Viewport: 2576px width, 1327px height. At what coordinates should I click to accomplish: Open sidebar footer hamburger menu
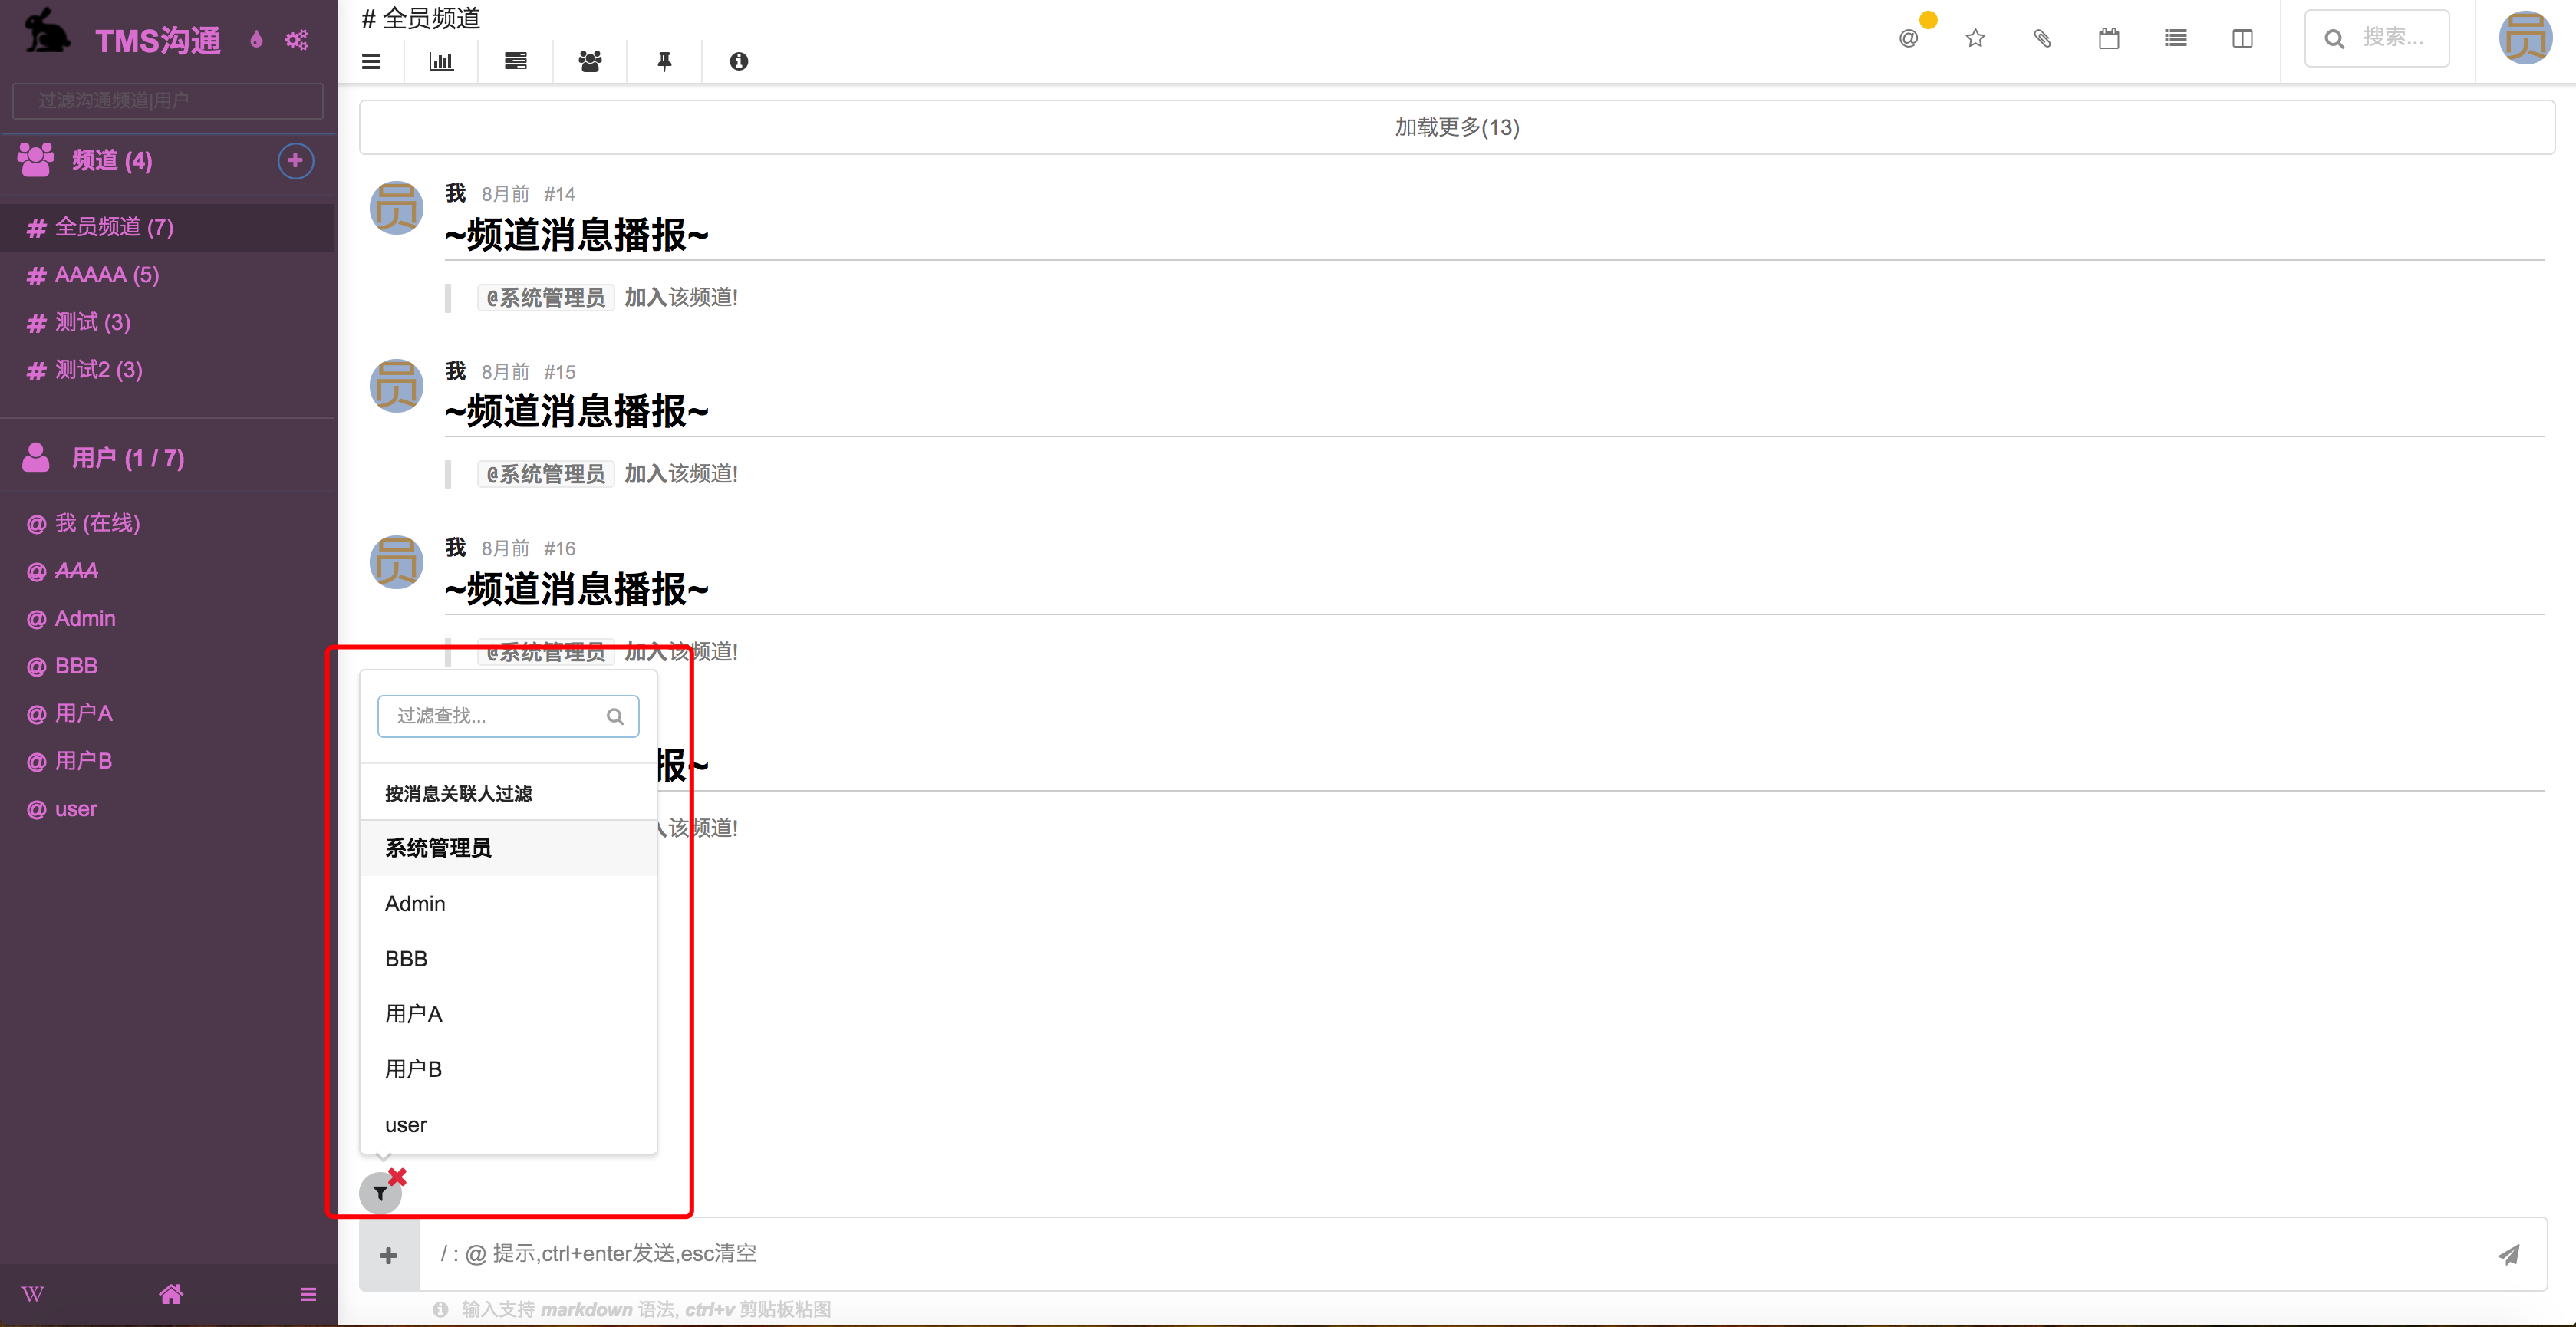308,1294
